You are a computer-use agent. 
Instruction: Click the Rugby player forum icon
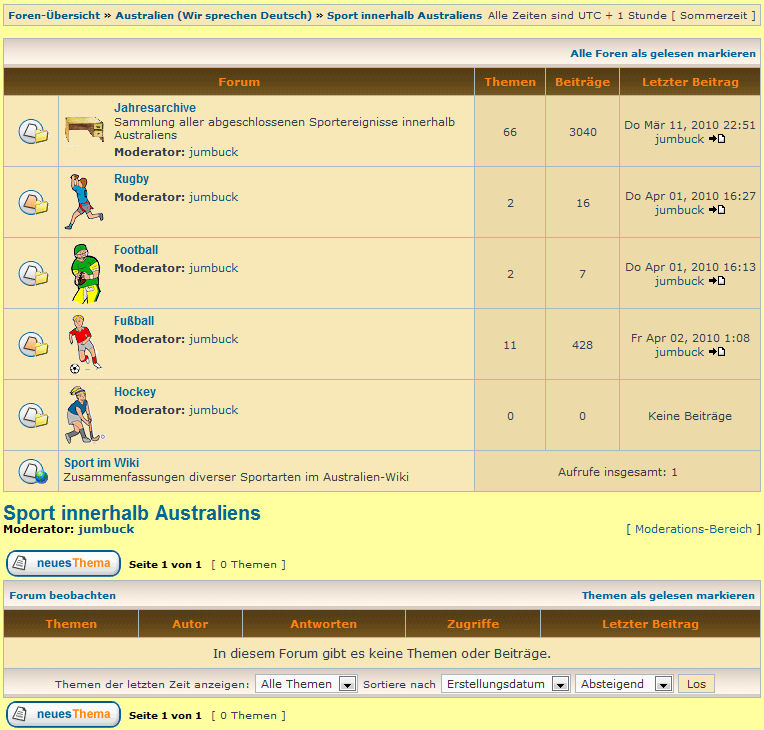point(84,202)
